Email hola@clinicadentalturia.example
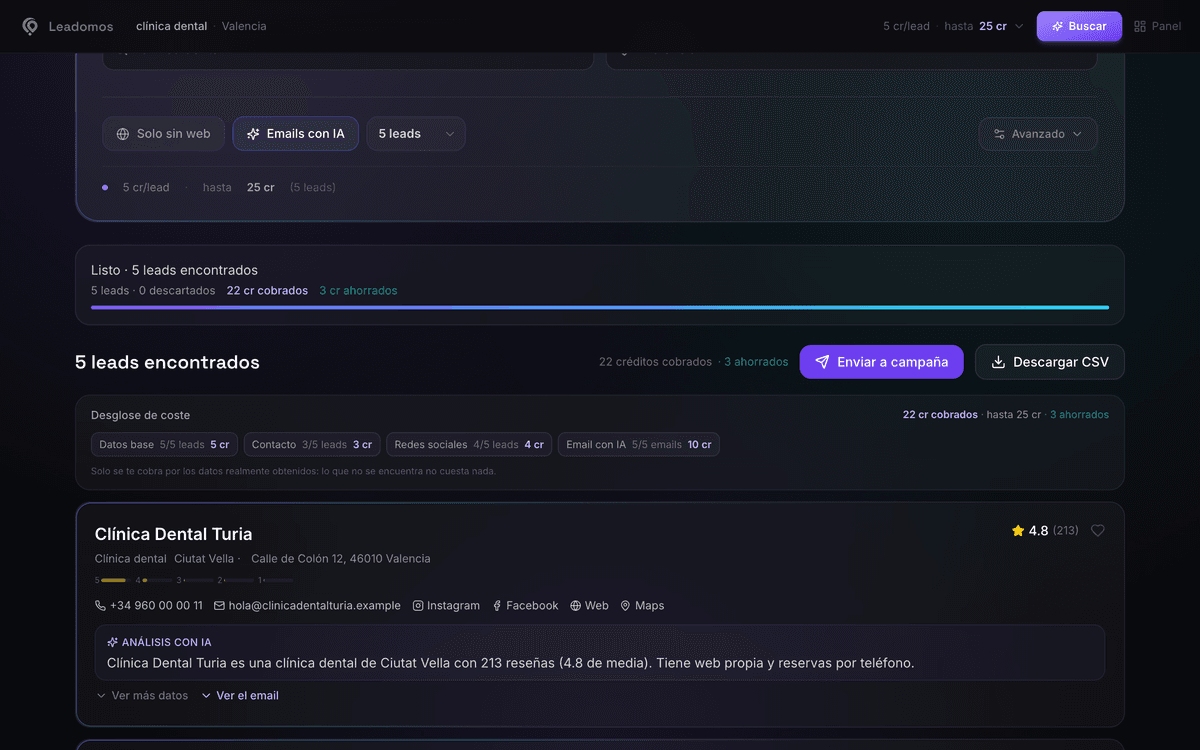Image resolution: width=1200 pixels, height=750 pixels. 307,606
